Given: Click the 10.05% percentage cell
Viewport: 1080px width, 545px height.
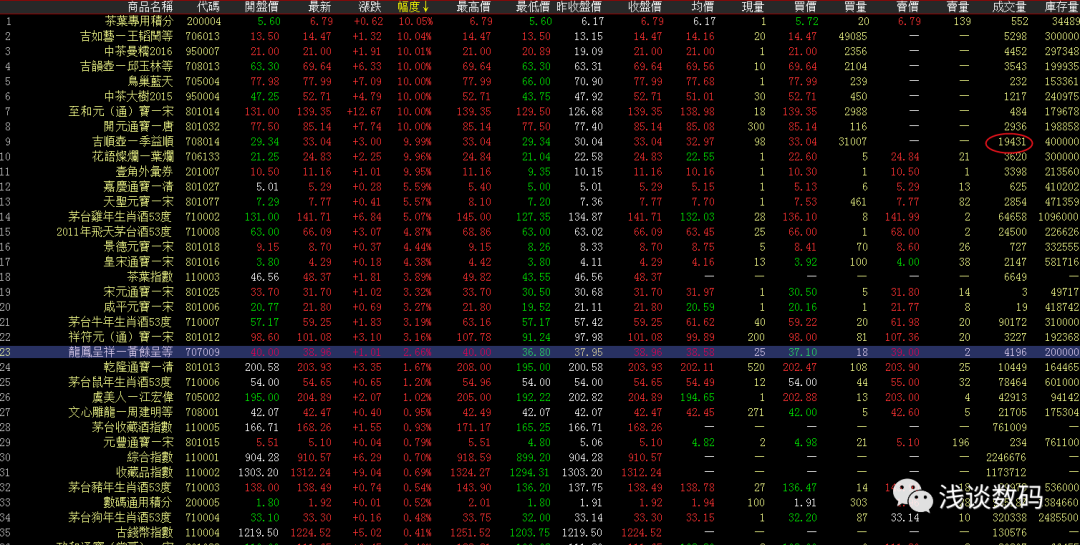Looking at the screenshot, I should click(x=415, y=21).
